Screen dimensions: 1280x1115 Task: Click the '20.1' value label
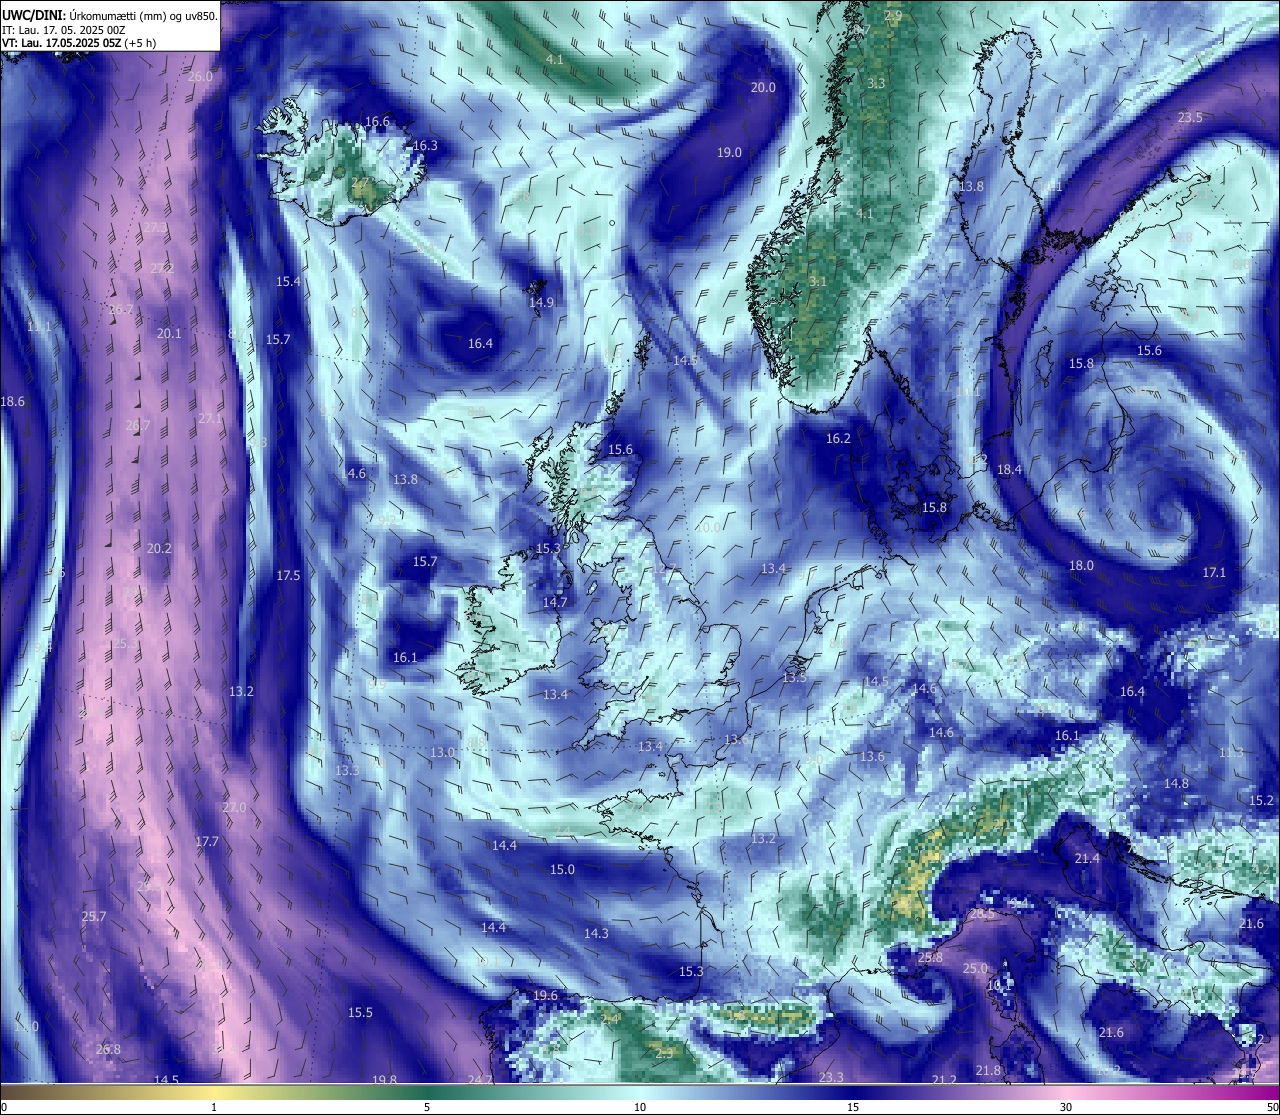pyautogui.click(x=169, y=334)
